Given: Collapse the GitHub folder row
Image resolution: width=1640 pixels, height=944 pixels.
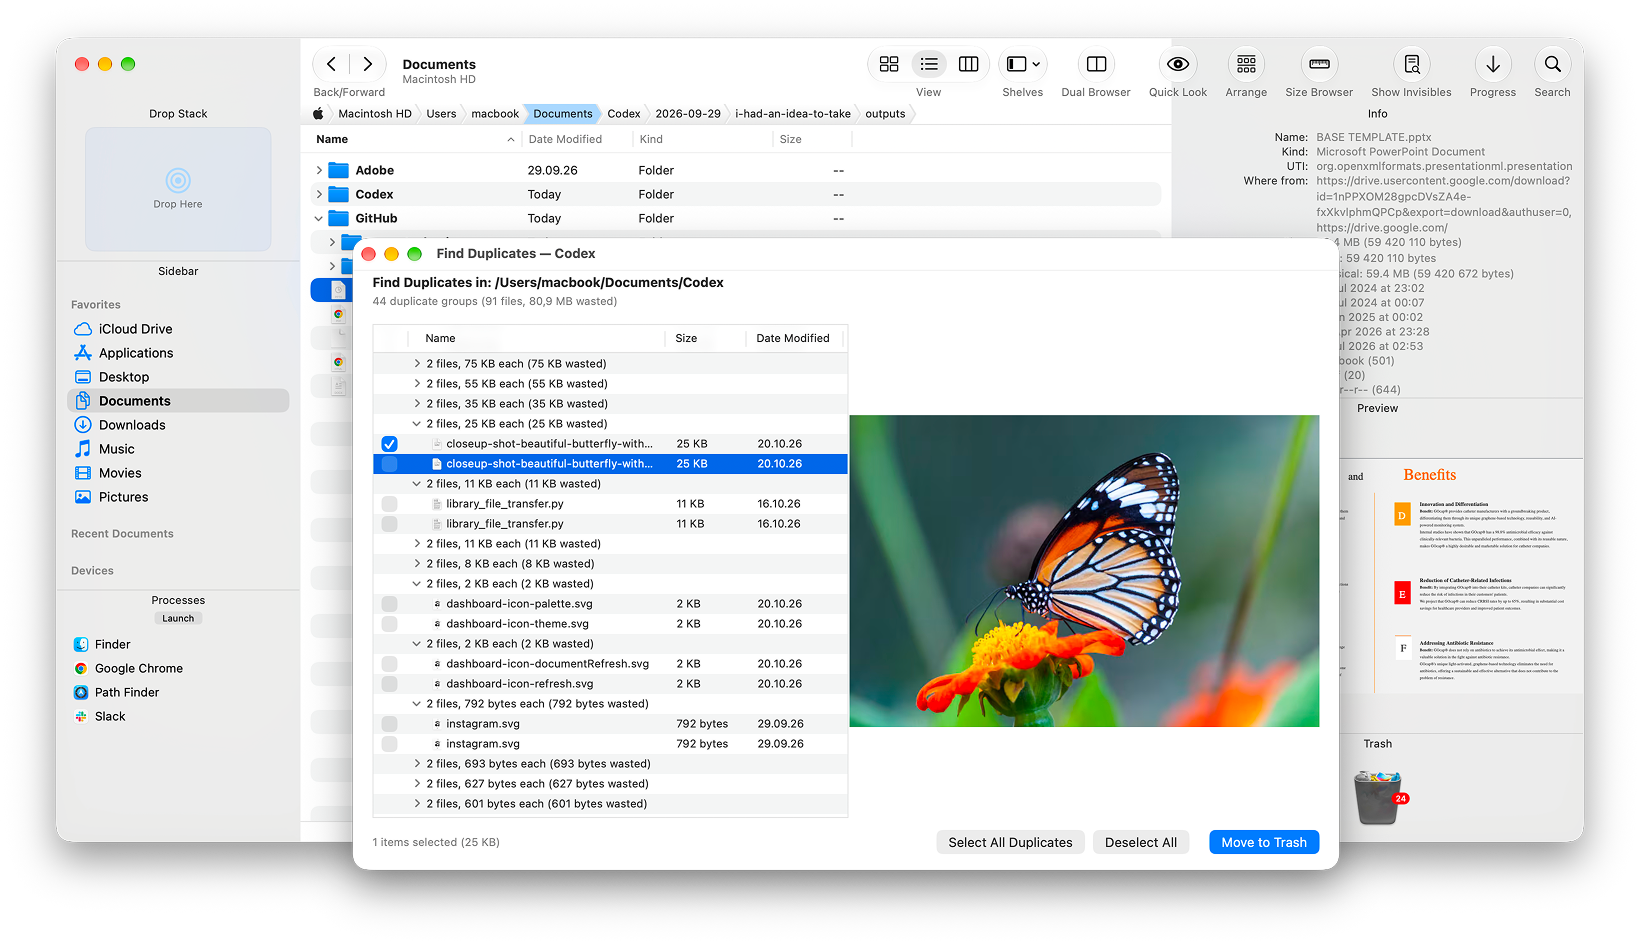Looking at the screenshot, I should tap(319, 219).
